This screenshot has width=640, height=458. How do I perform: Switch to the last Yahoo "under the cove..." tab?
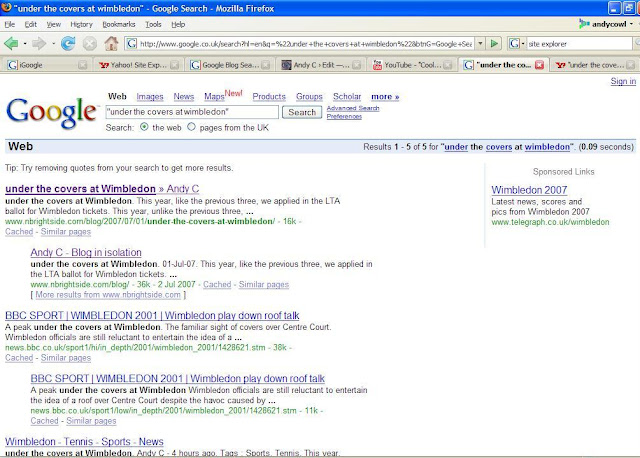(x=594, y=65)
